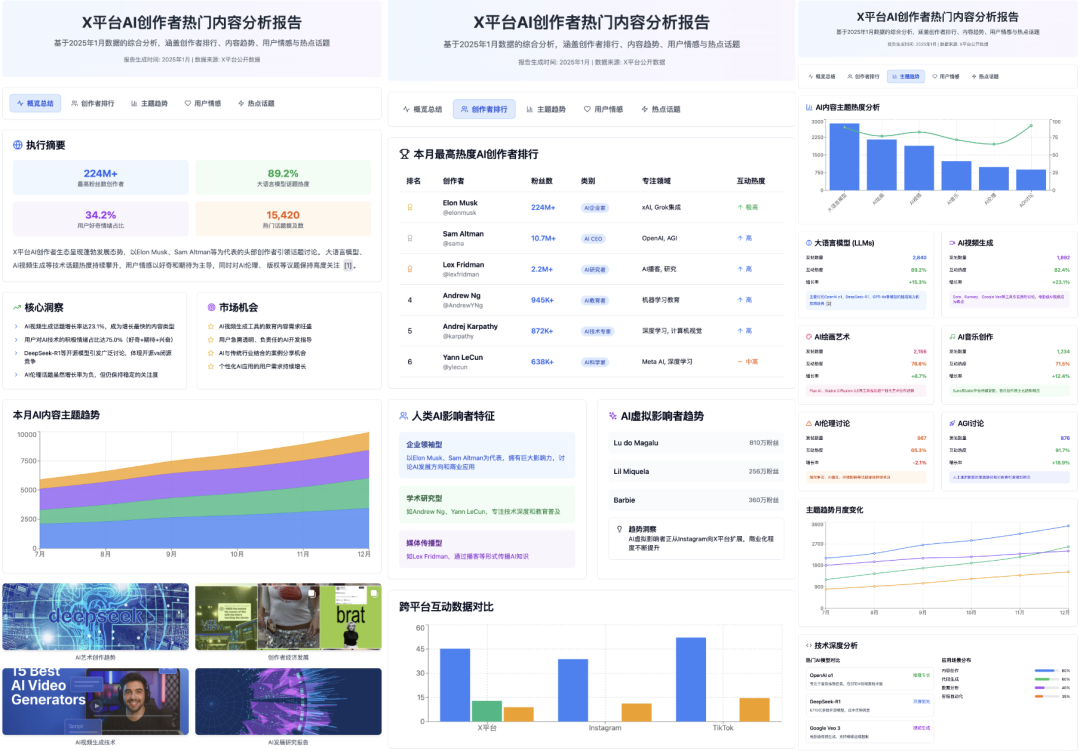Click the chevron beside the AI伦理话题 insight
This screenshot has height=751, width=1080.
coord(16,375)
